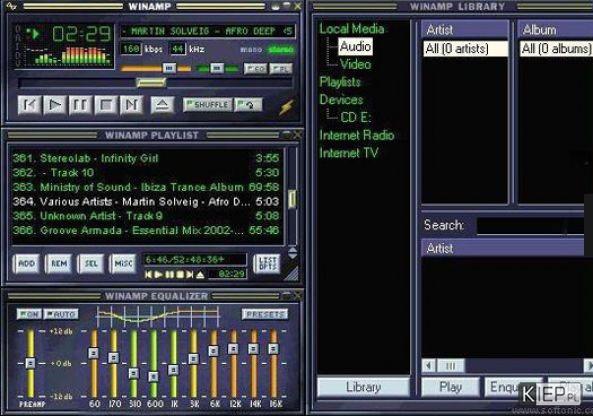The width and height of the screenshot is (593, 416).
Task: Open the playlist ADD menu
Action: click(x=26, y=263)
